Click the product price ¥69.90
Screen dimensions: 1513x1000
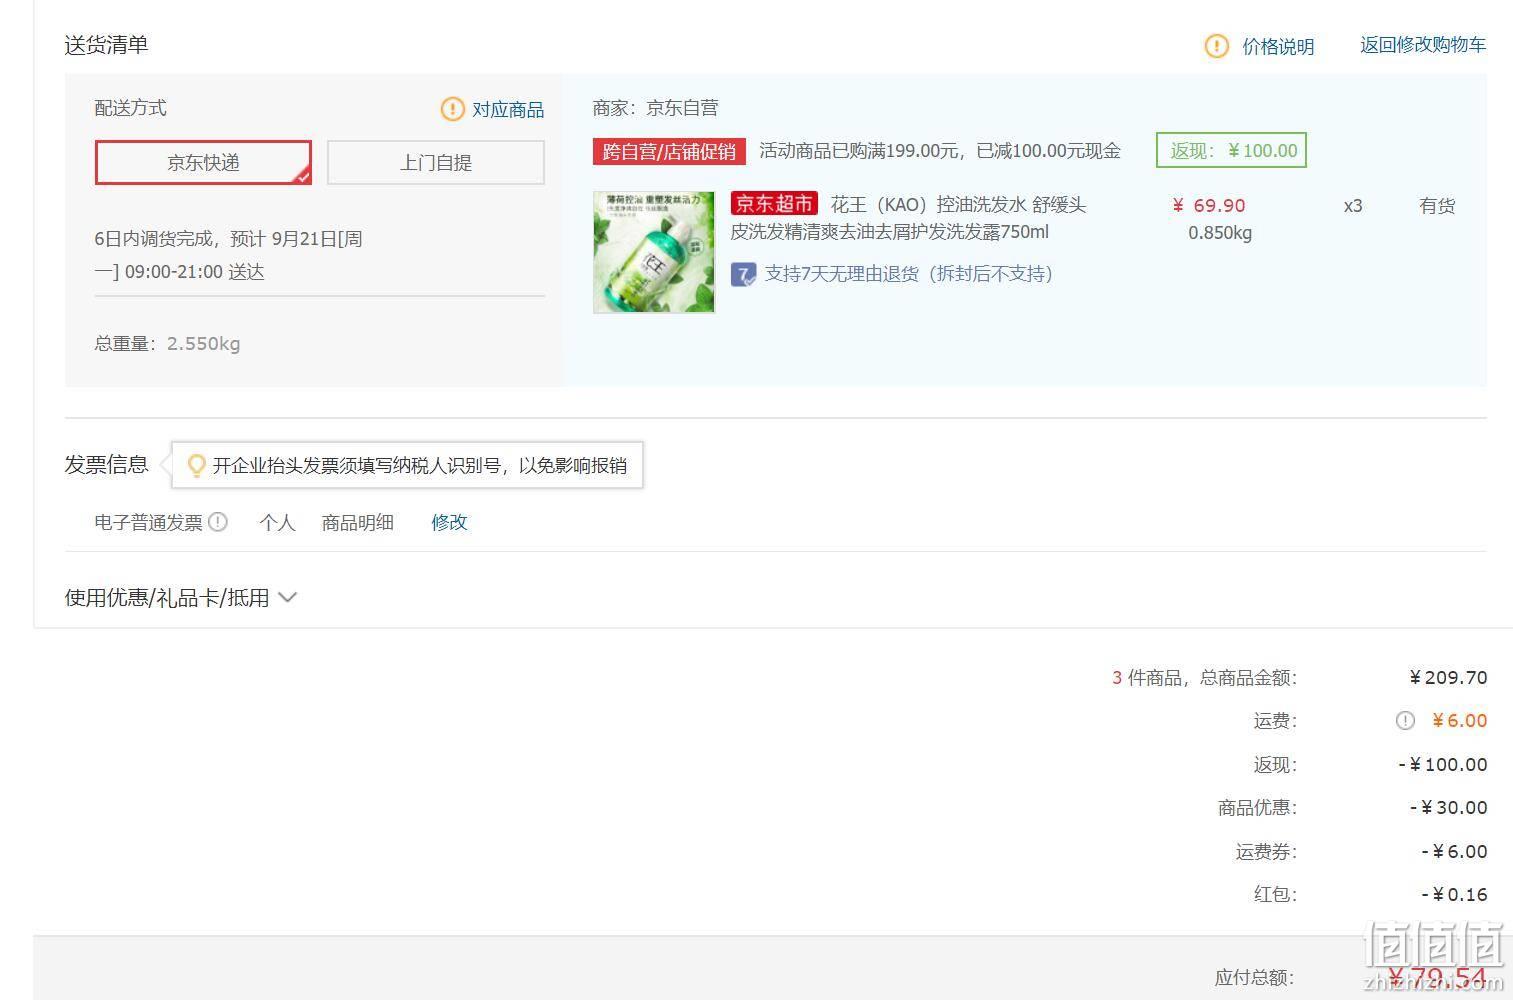(1209, 205)
